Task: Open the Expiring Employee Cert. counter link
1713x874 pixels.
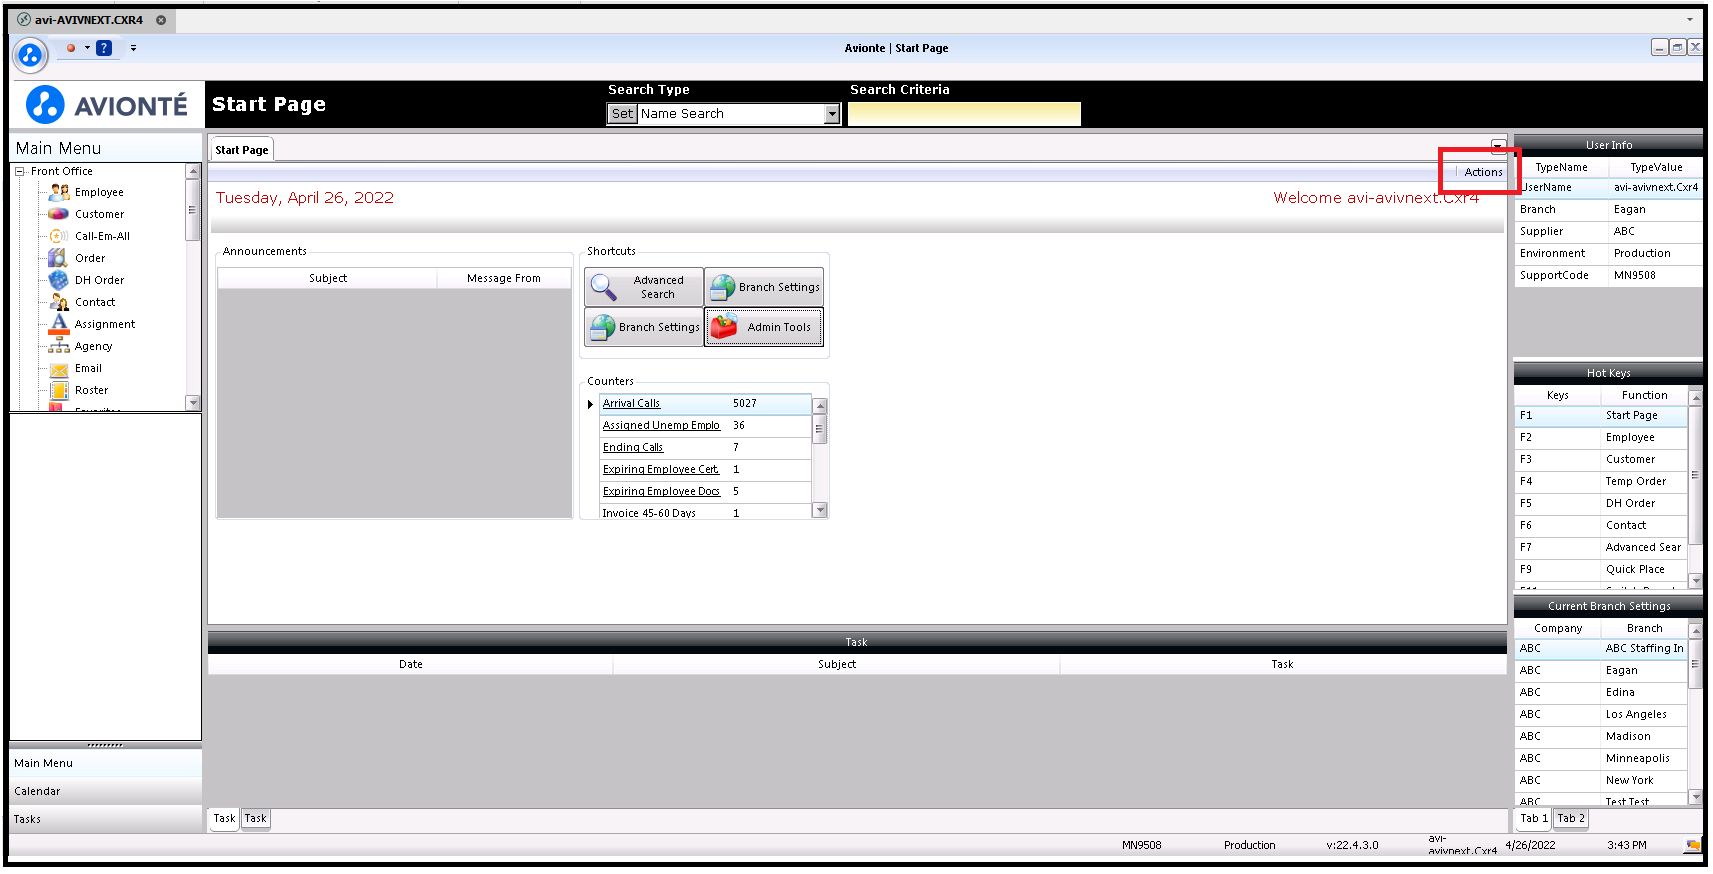Action: 661,470
